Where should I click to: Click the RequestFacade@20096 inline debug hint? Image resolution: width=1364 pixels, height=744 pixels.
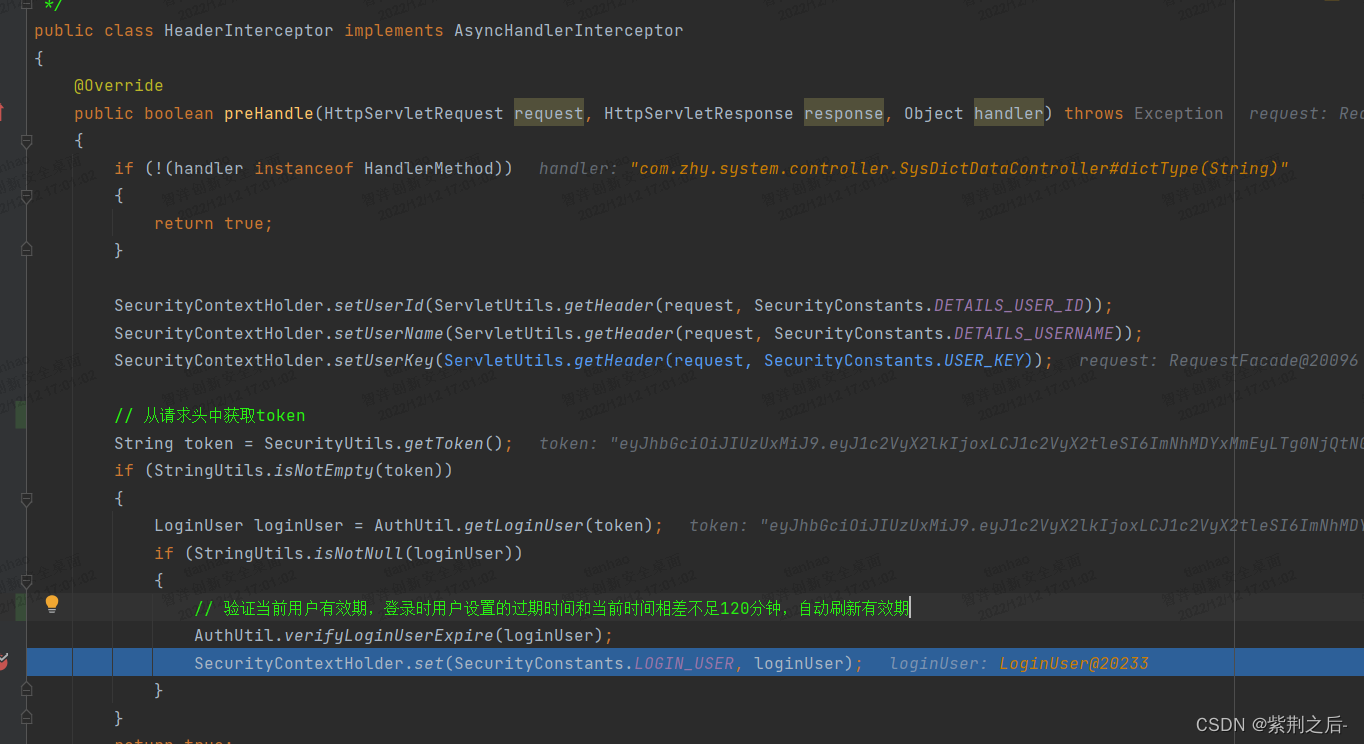tap(1263, 360)
